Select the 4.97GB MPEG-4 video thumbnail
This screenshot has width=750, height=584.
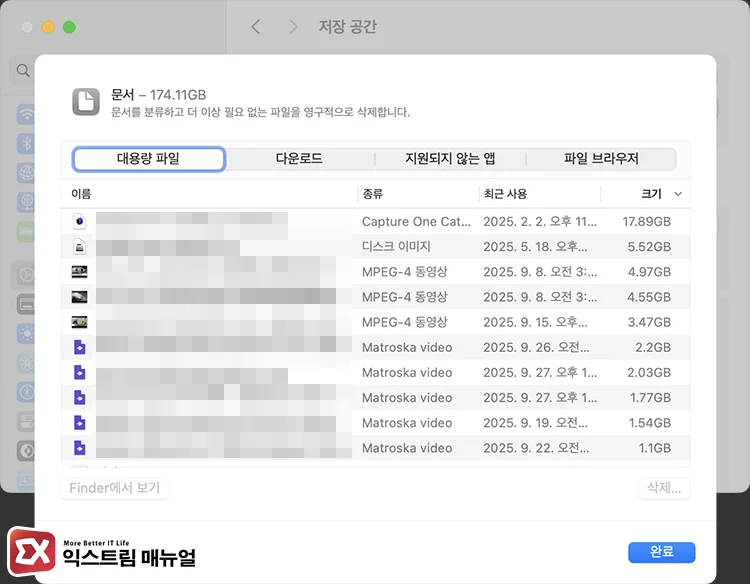[80, 271]
